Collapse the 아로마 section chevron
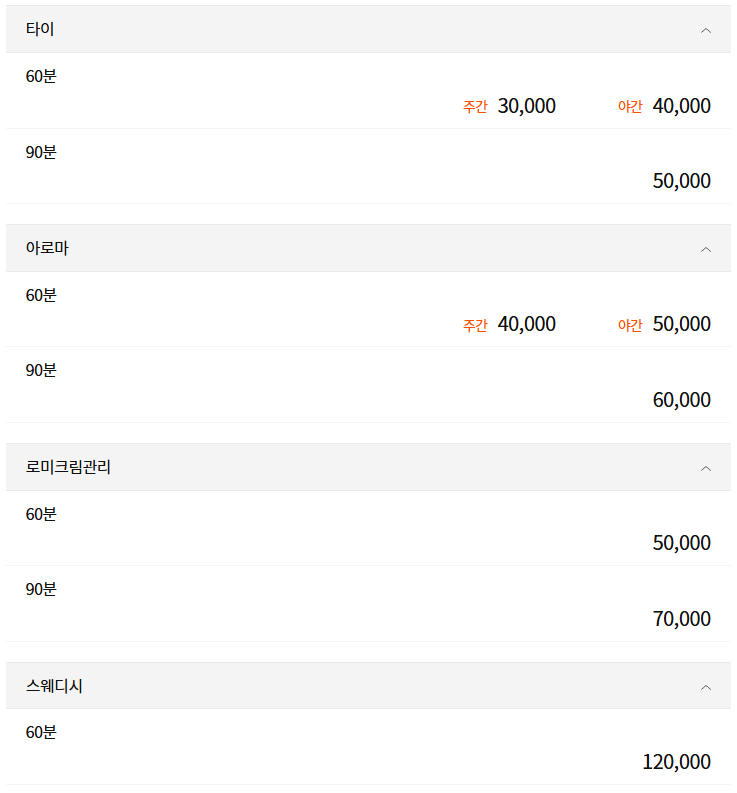The height and width of the screenshot is (793, 737). 706,249
